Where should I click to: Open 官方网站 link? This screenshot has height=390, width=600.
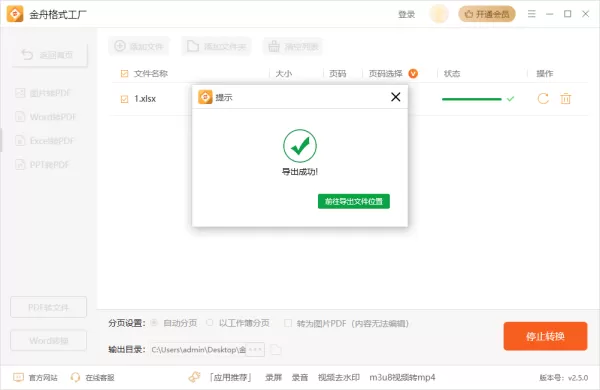(x=43, y=378)
